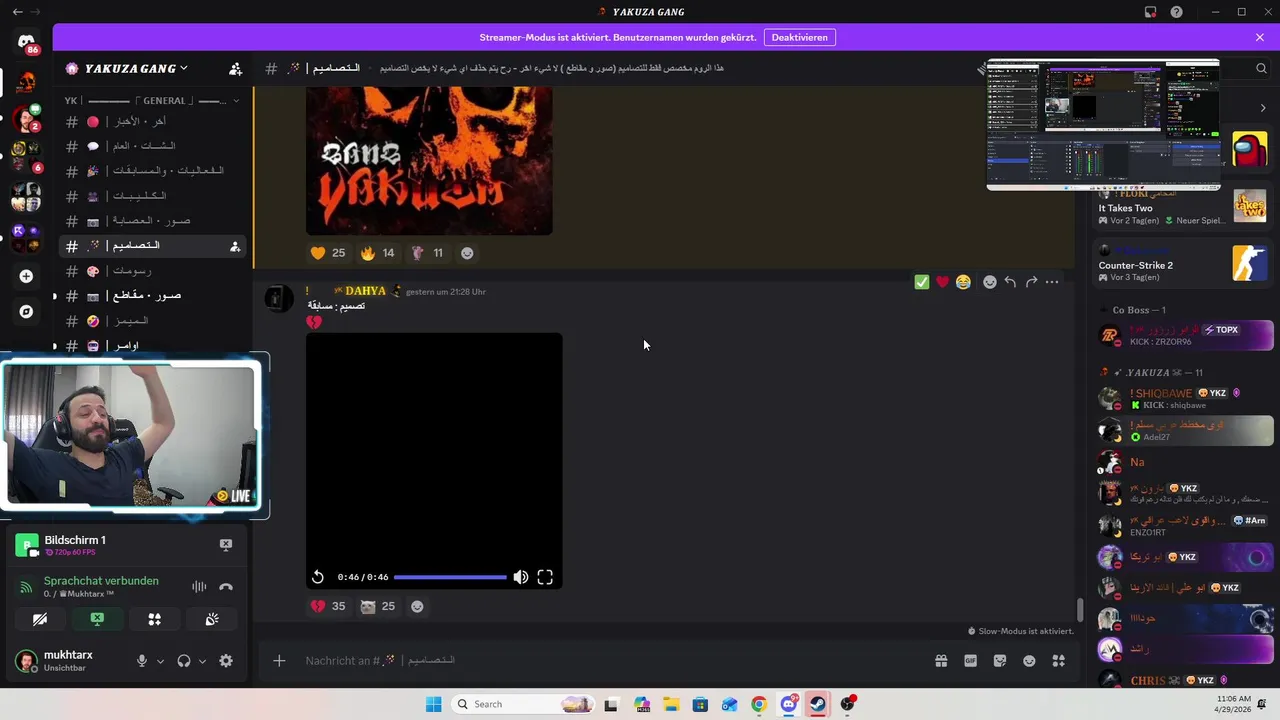Open help icon in title bar
1280x720 pixels.
tap(1176, 12)
